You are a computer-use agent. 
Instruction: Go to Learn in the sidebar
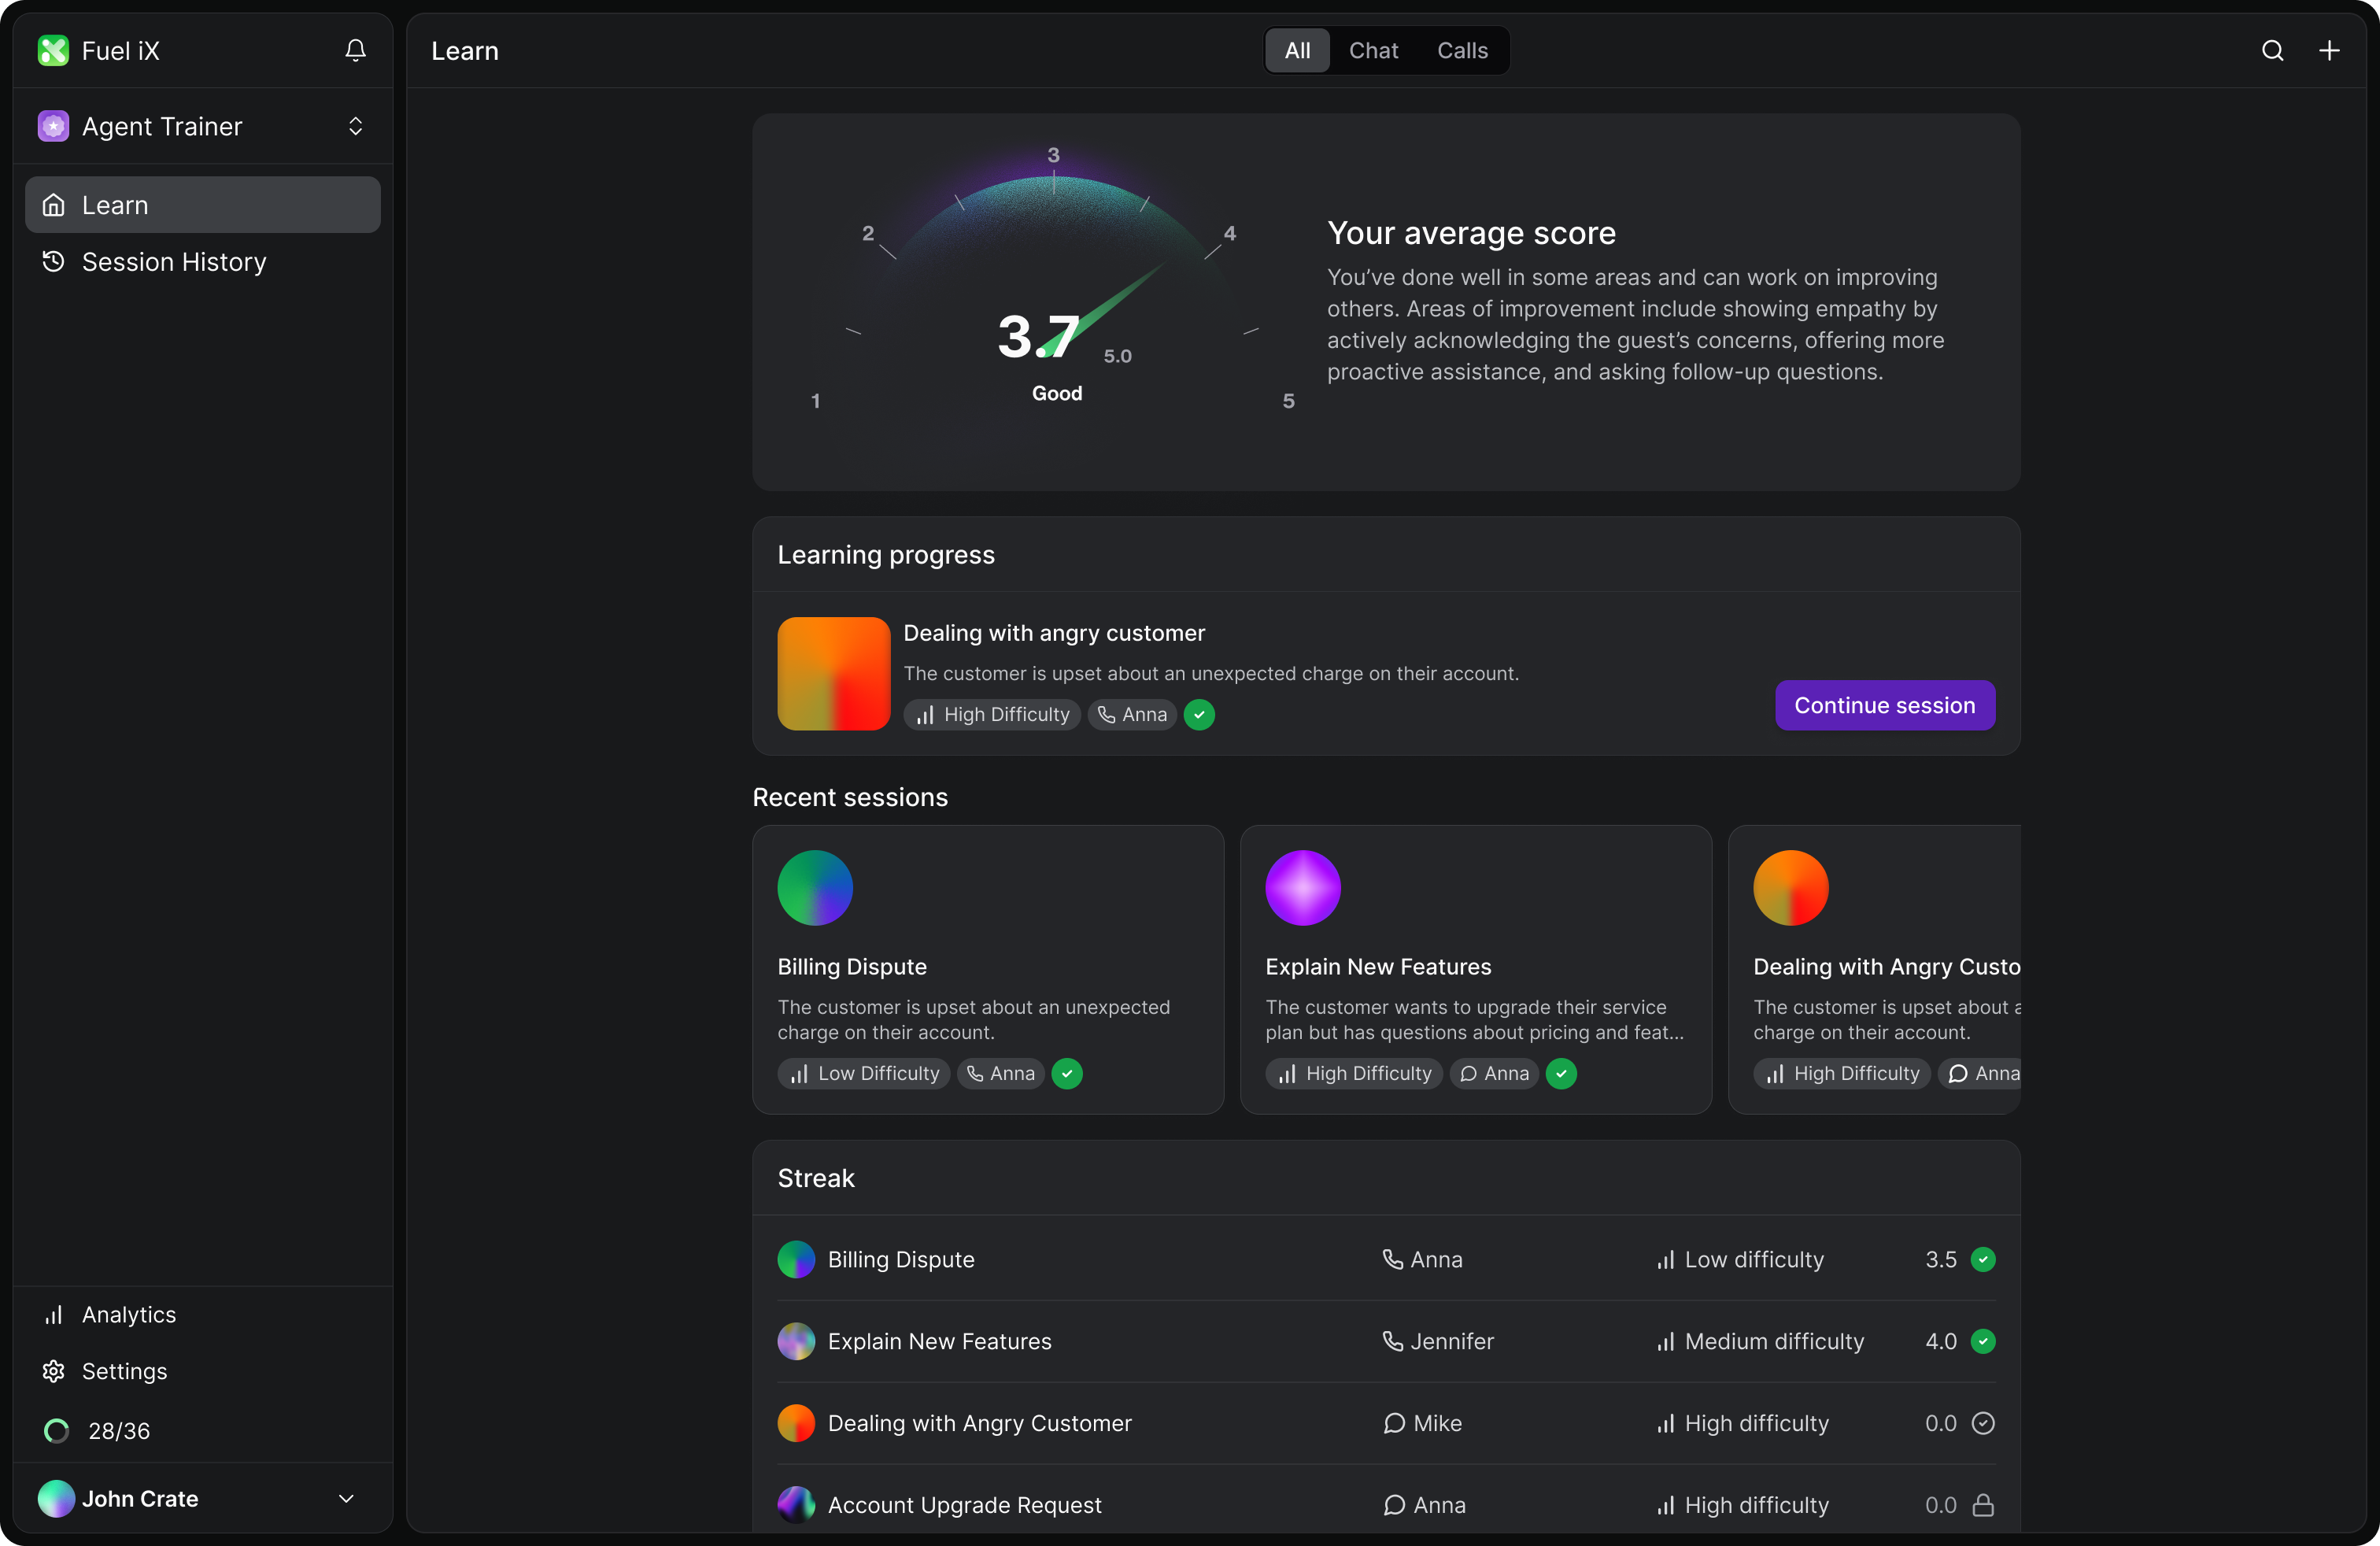203,205
